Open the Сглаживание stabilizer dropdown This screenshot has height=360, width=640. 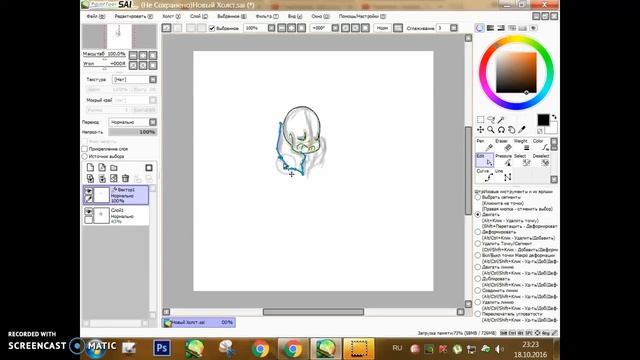click(454, 28)
